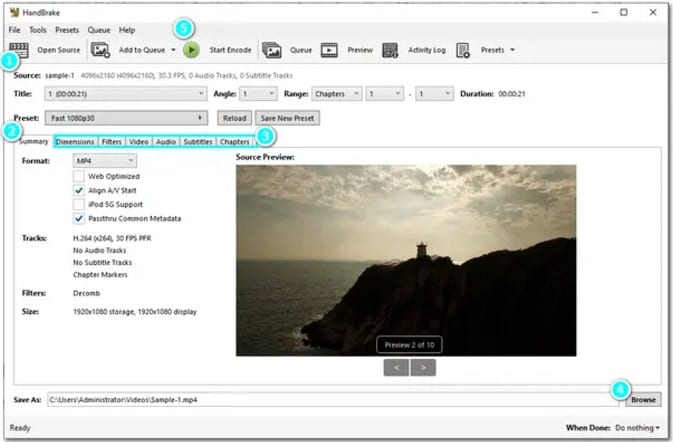Enable iPod 5G Support checkbox
This screenshot has width=673, height=442.
pos(79,204)
